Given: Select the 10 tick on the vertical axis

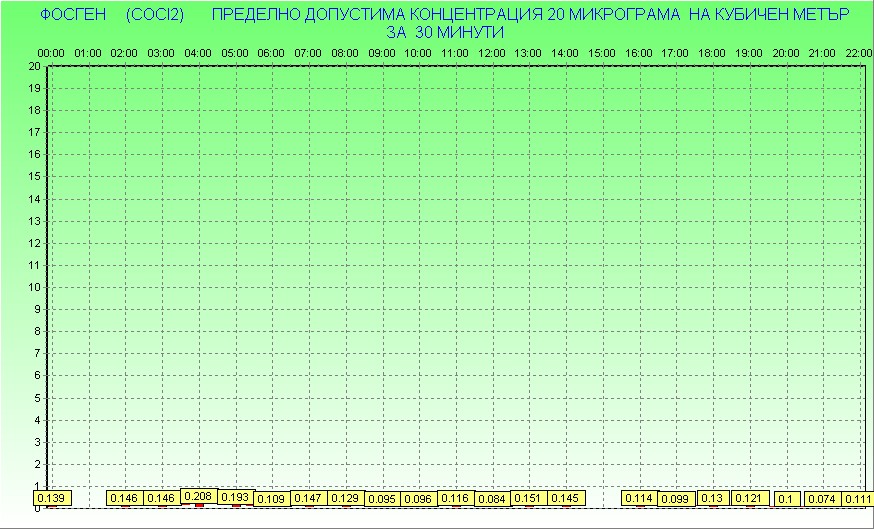Looking at the screenshot, I should click(35, 287).
